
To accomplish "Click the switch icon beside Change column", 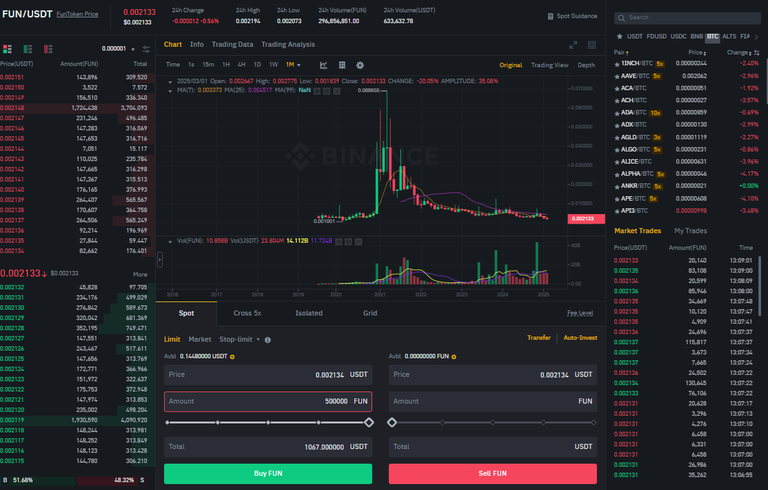I will coord(757,52).
